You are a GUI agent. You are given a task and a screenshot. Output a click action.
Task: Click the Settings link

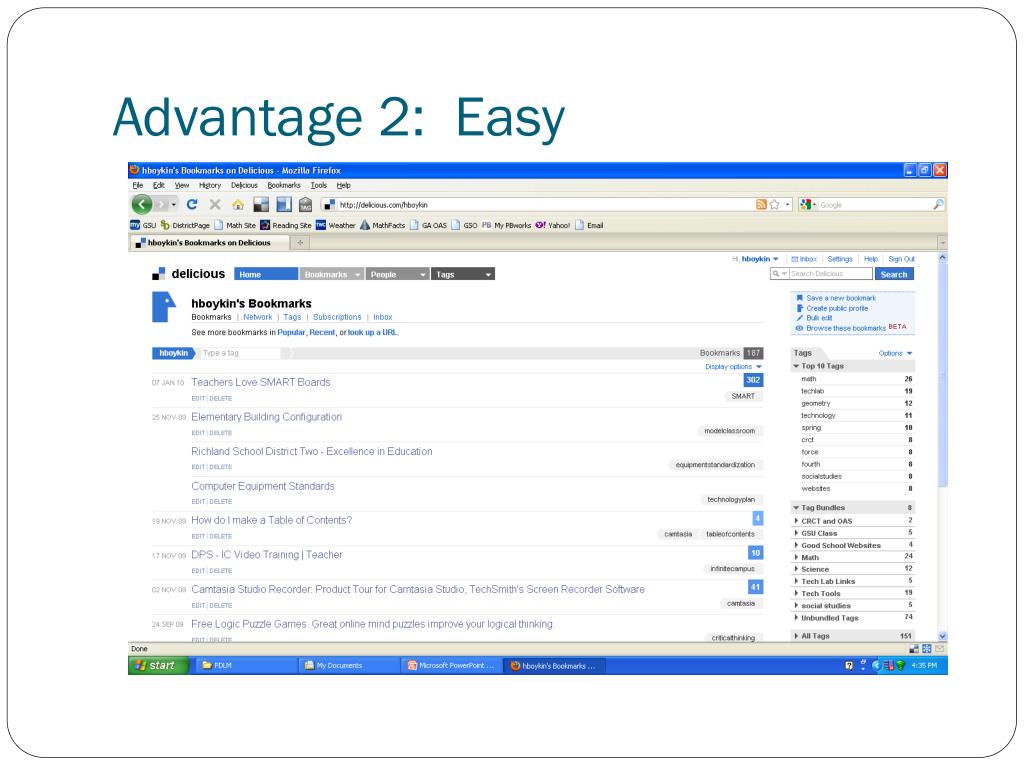[x=840, y=259]
